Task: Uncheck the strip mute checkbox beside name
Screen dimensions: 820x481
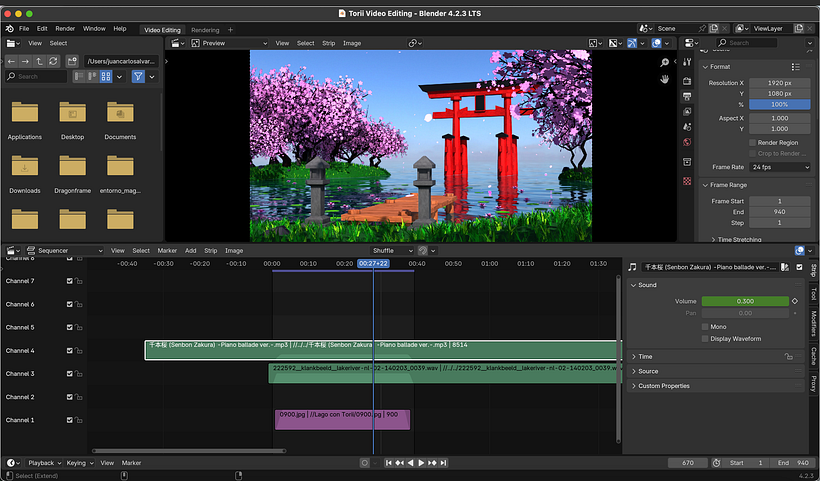Action: tap(799, 267)
